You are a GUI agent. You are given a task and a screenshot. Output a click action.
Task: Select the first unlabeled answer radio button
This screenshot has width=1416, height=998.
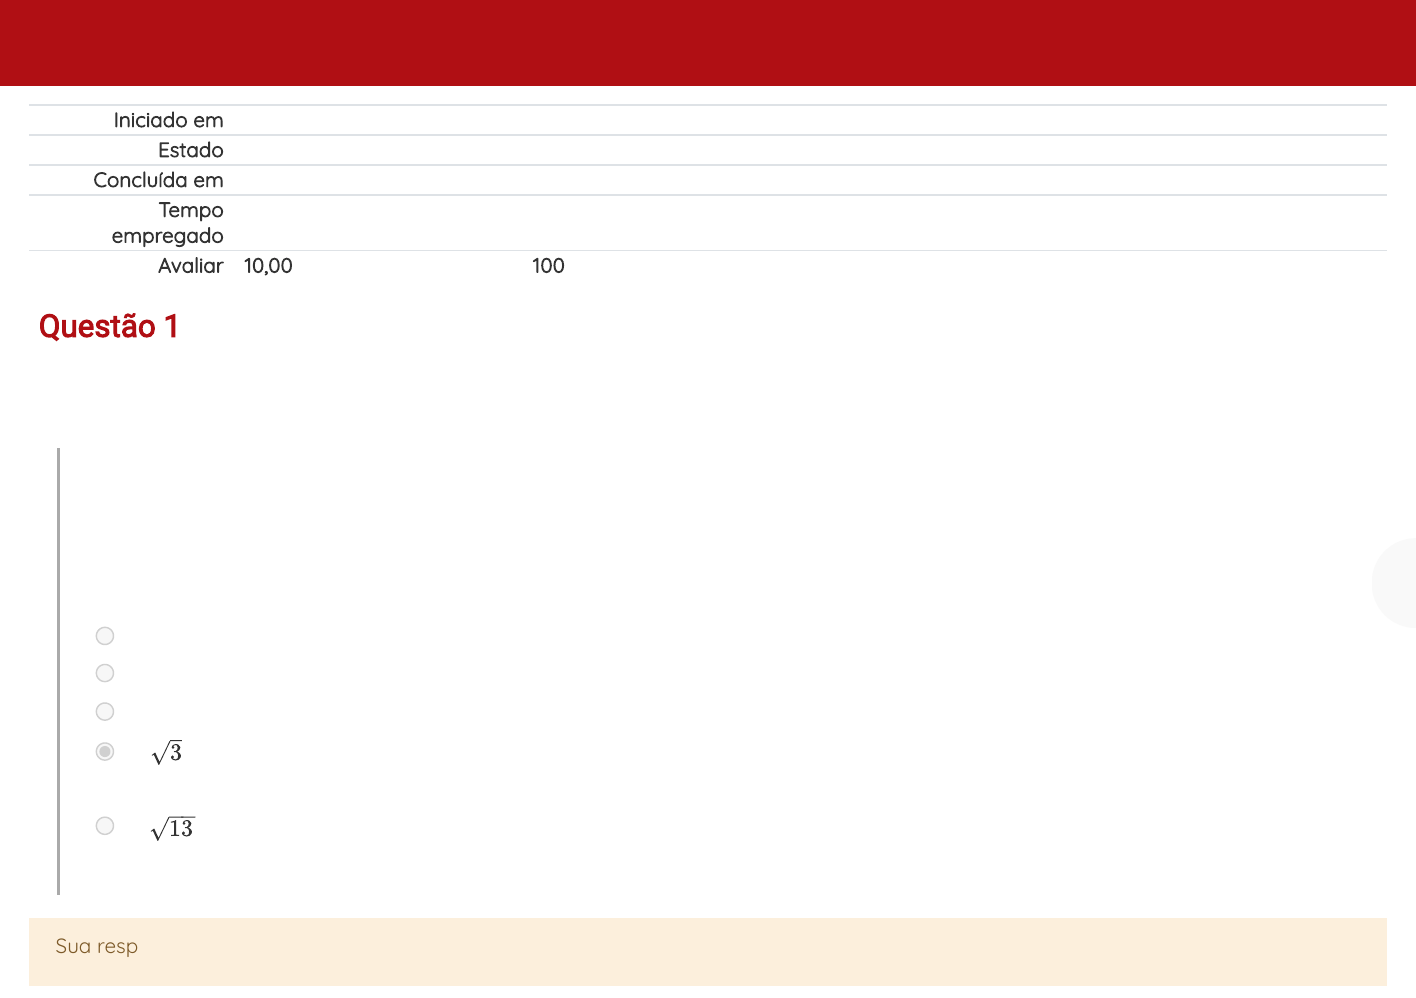point(105,636)
